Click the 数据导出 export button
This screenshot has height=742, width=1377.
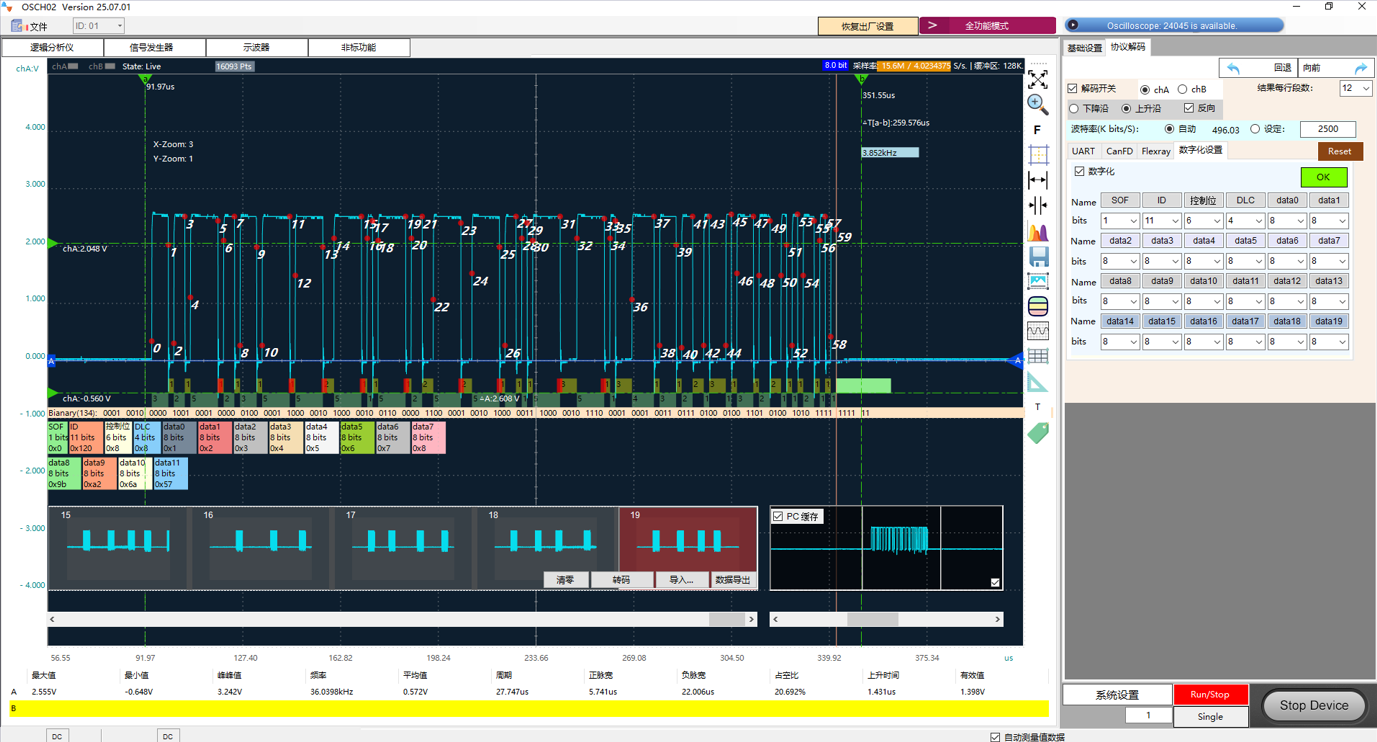click(733, 580)
